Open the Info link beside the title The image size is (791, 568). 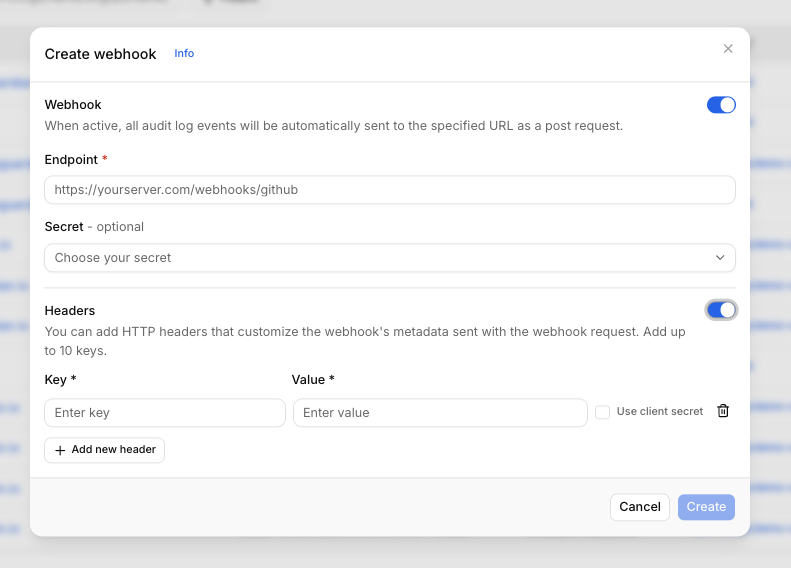184,53
